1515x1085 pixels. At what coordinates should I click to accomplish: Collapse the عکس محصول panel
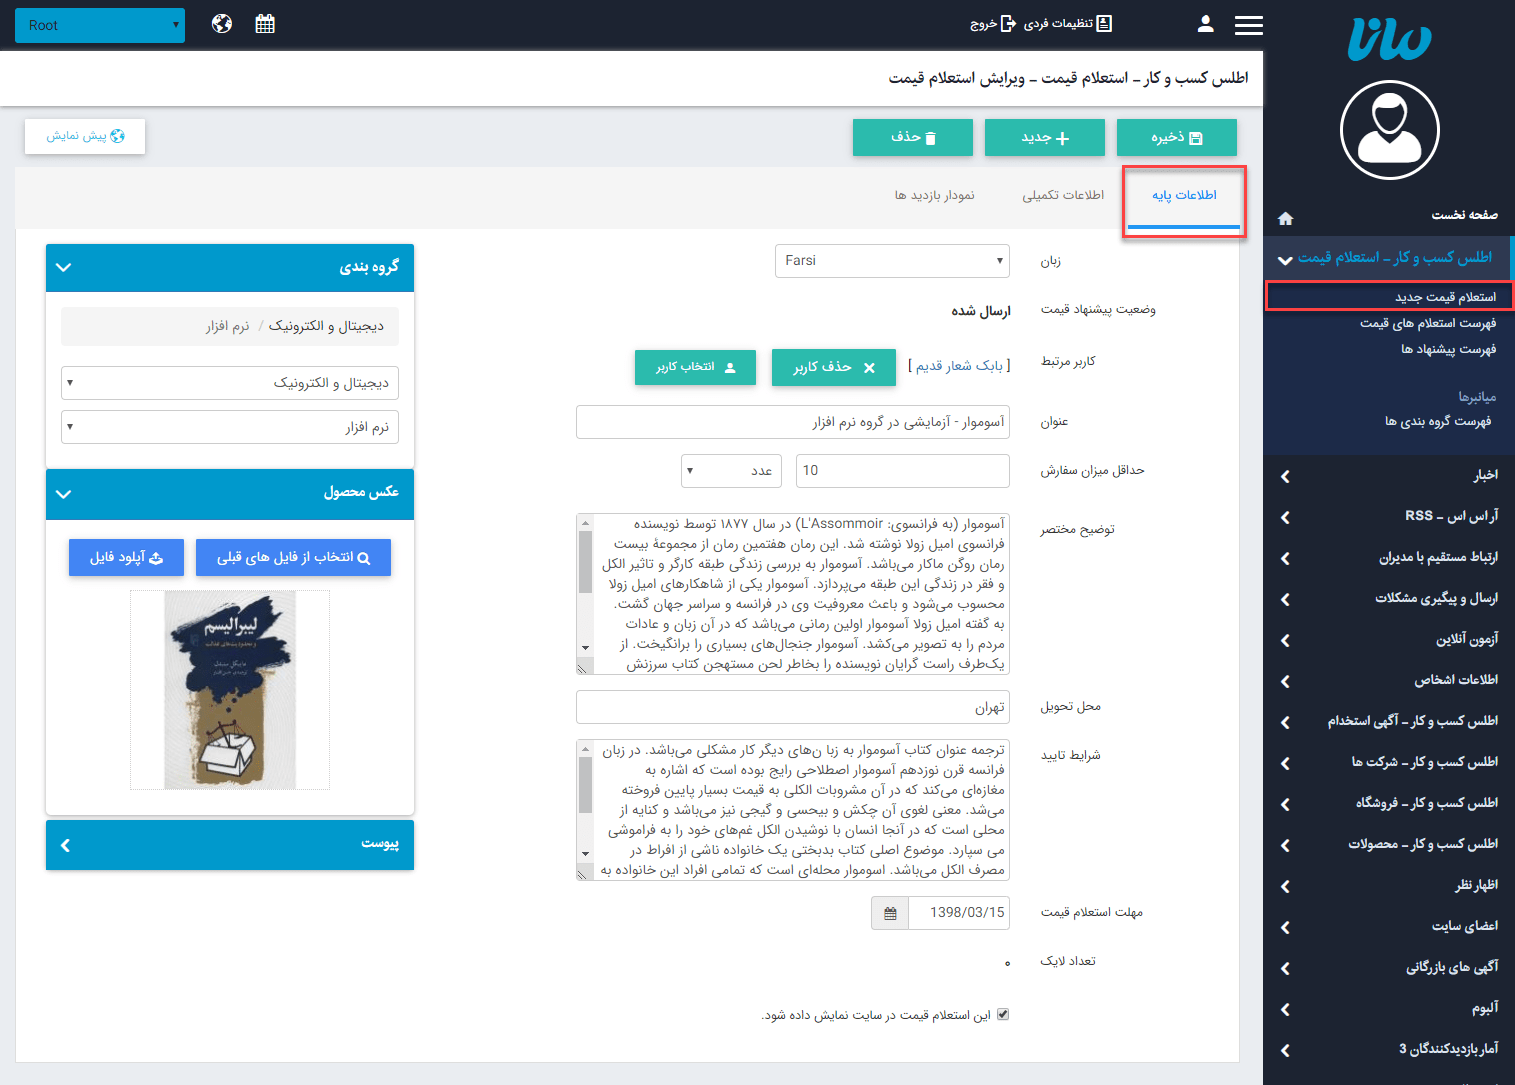(63, 494)
